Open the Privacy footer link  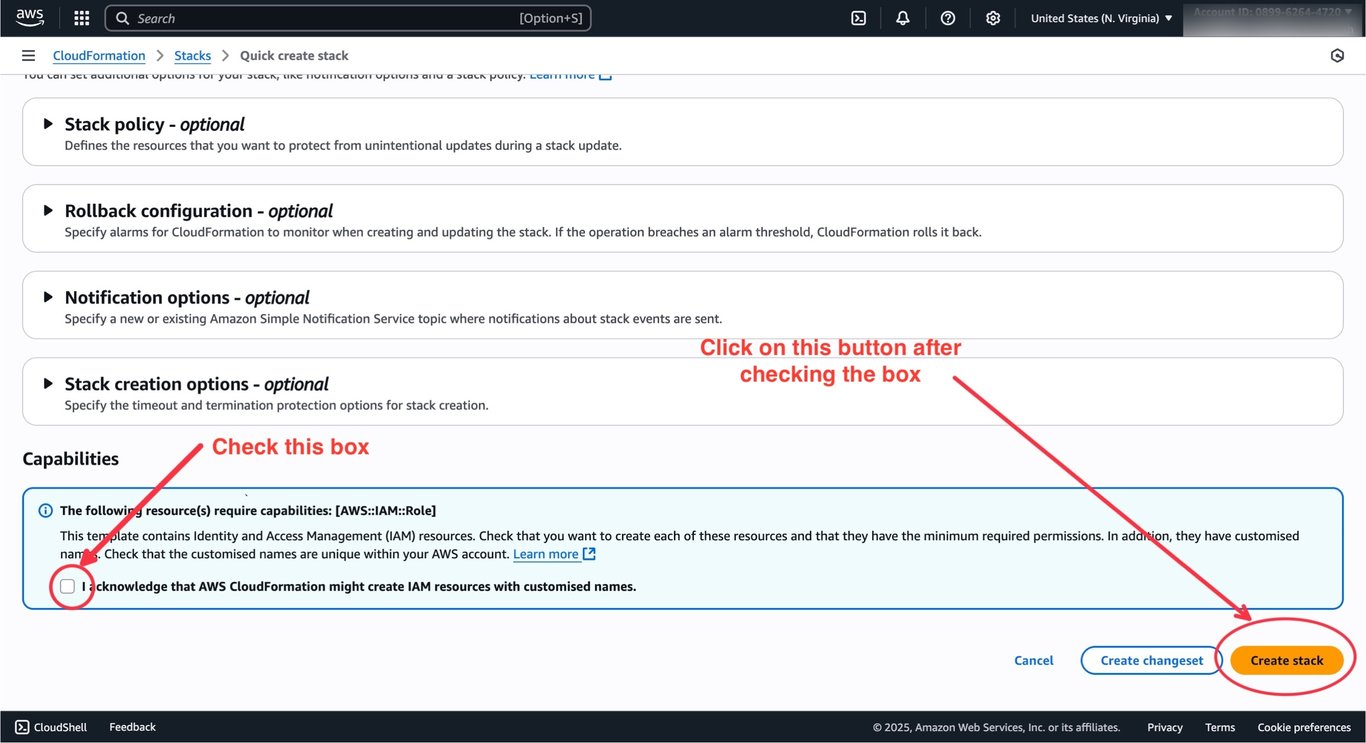point(1165,727)
